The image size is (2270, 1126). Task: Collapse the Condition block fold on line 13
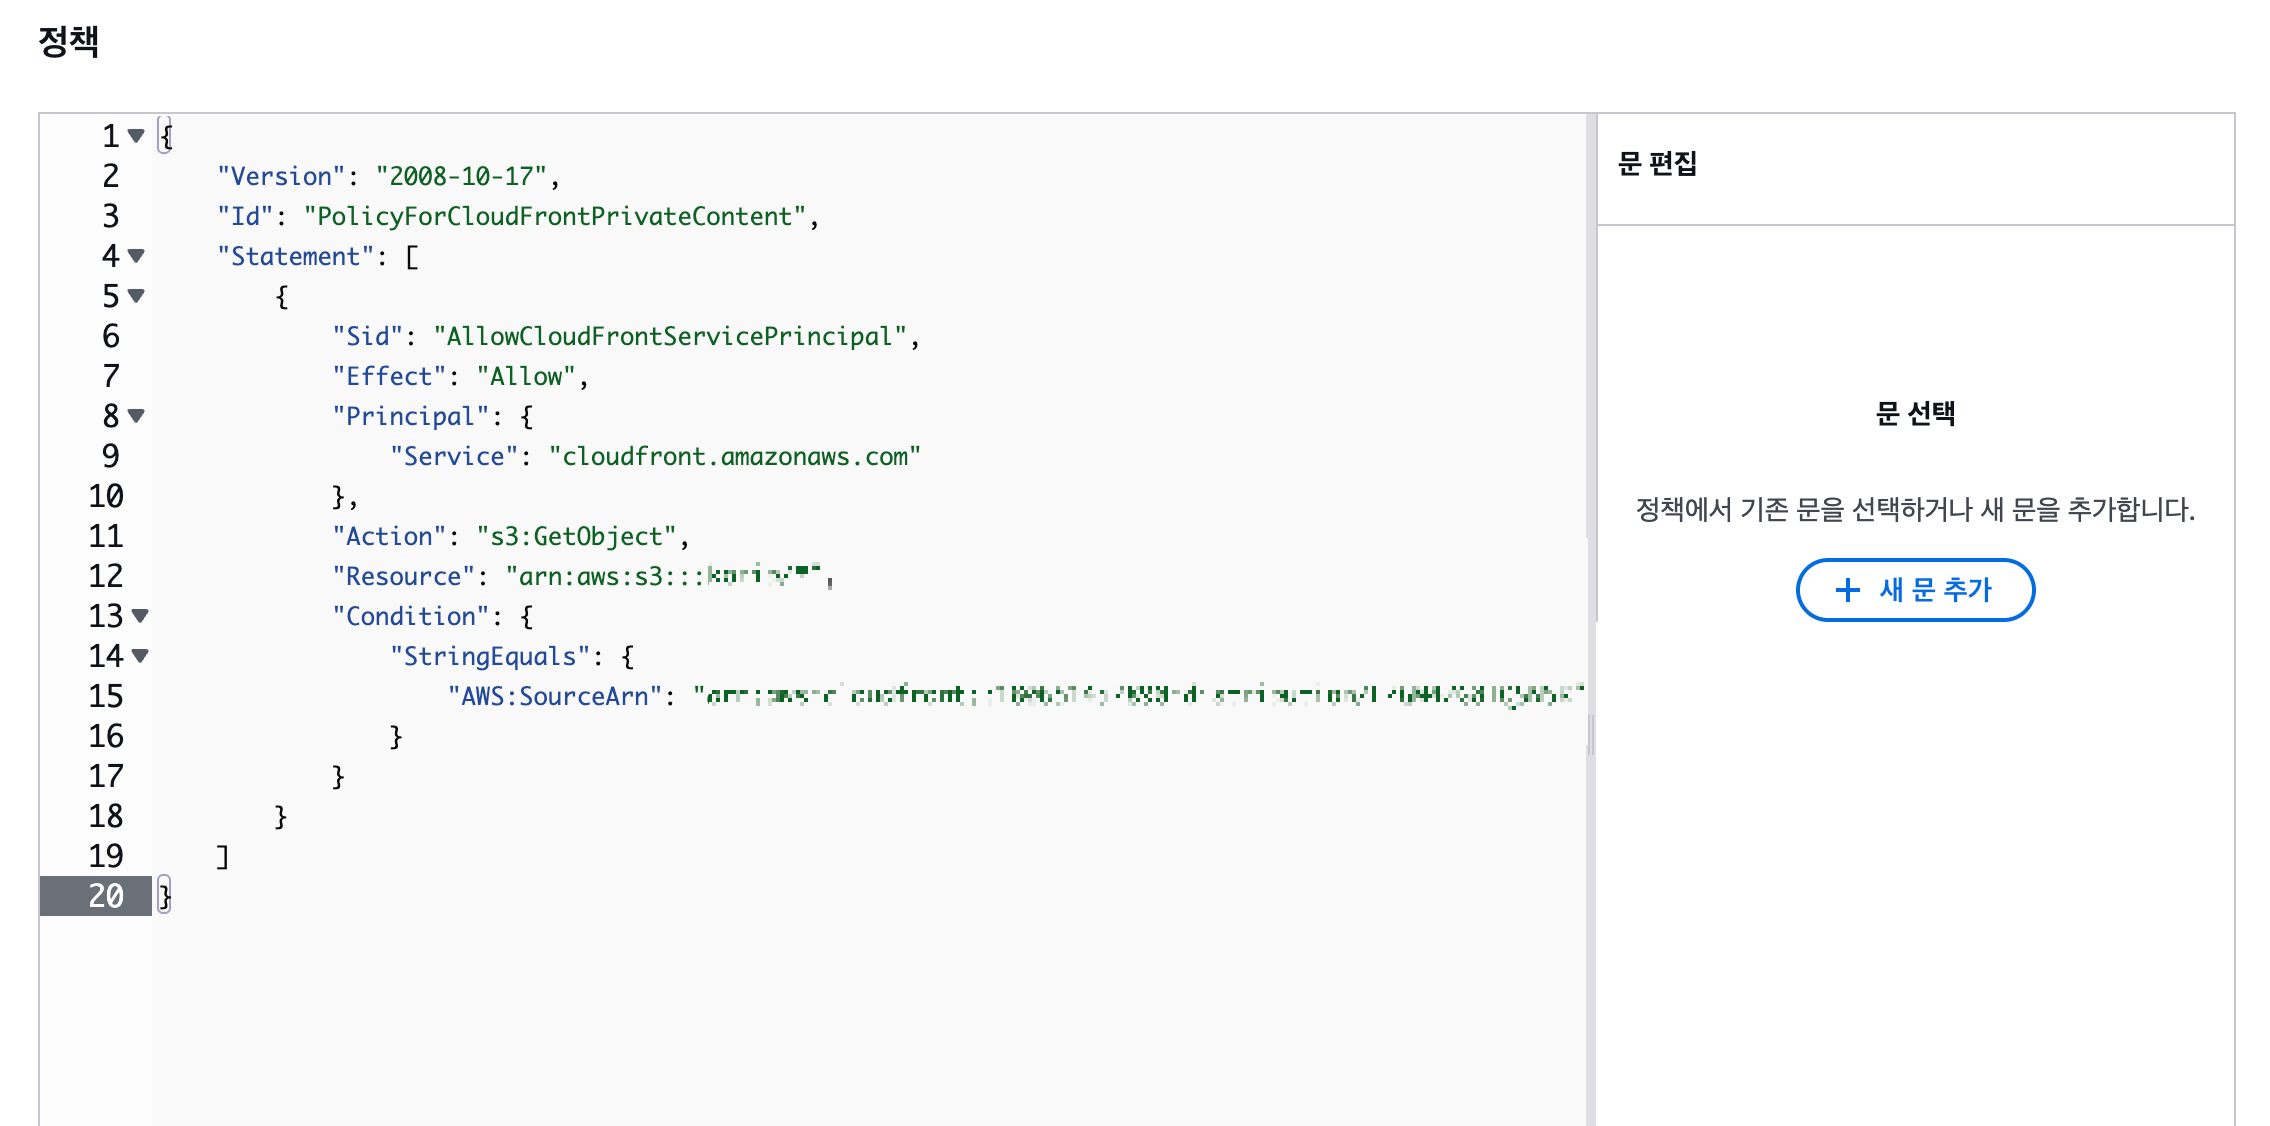click(140, 616)
